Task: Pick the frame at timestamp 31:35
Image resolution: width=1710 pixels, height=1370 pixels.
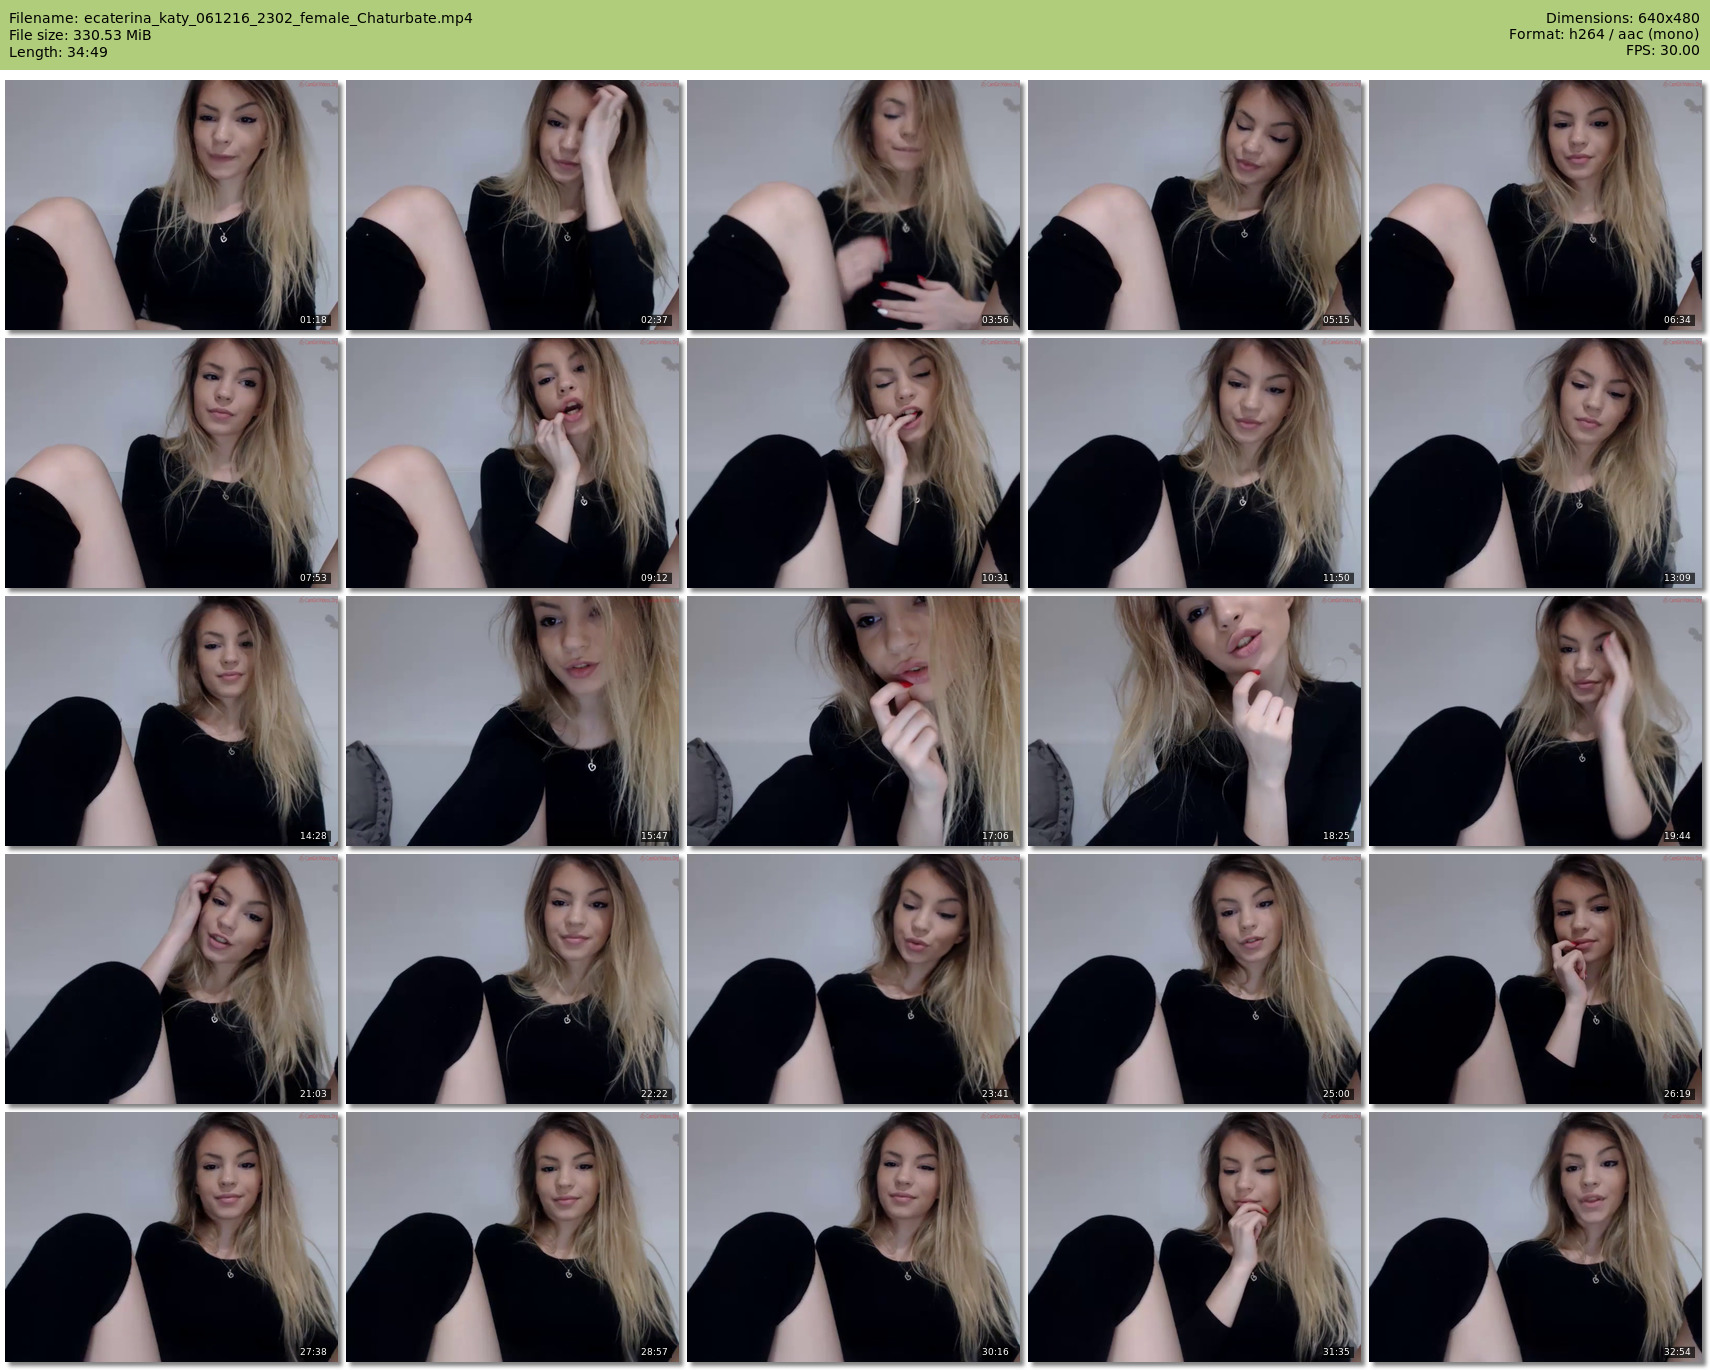Action: click(x=1194, y=1237)
